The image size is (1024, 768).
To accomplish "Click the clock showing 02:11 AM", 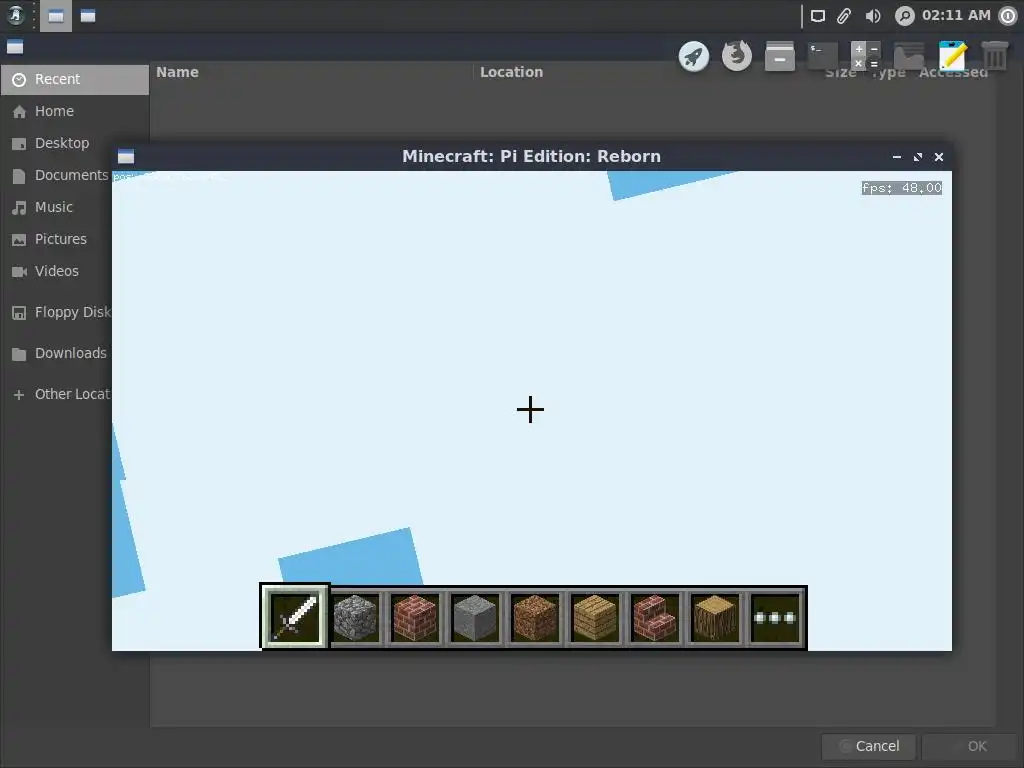I will 956,16.
